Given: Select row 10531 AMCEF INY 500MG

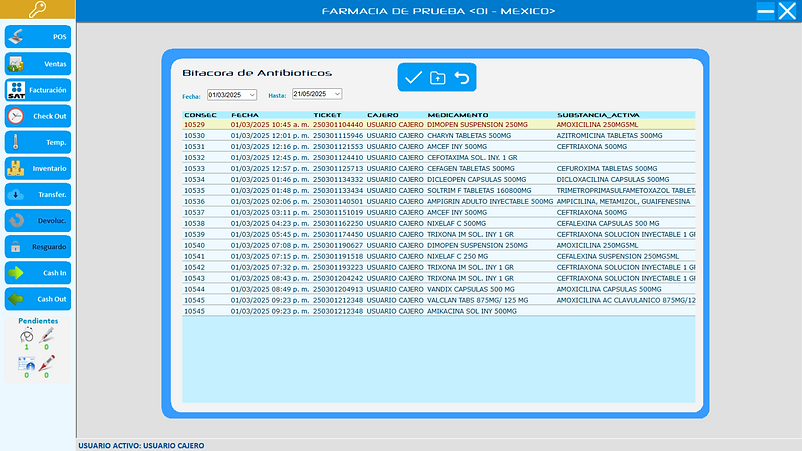Looking at the screenshot, I should 438,146.
